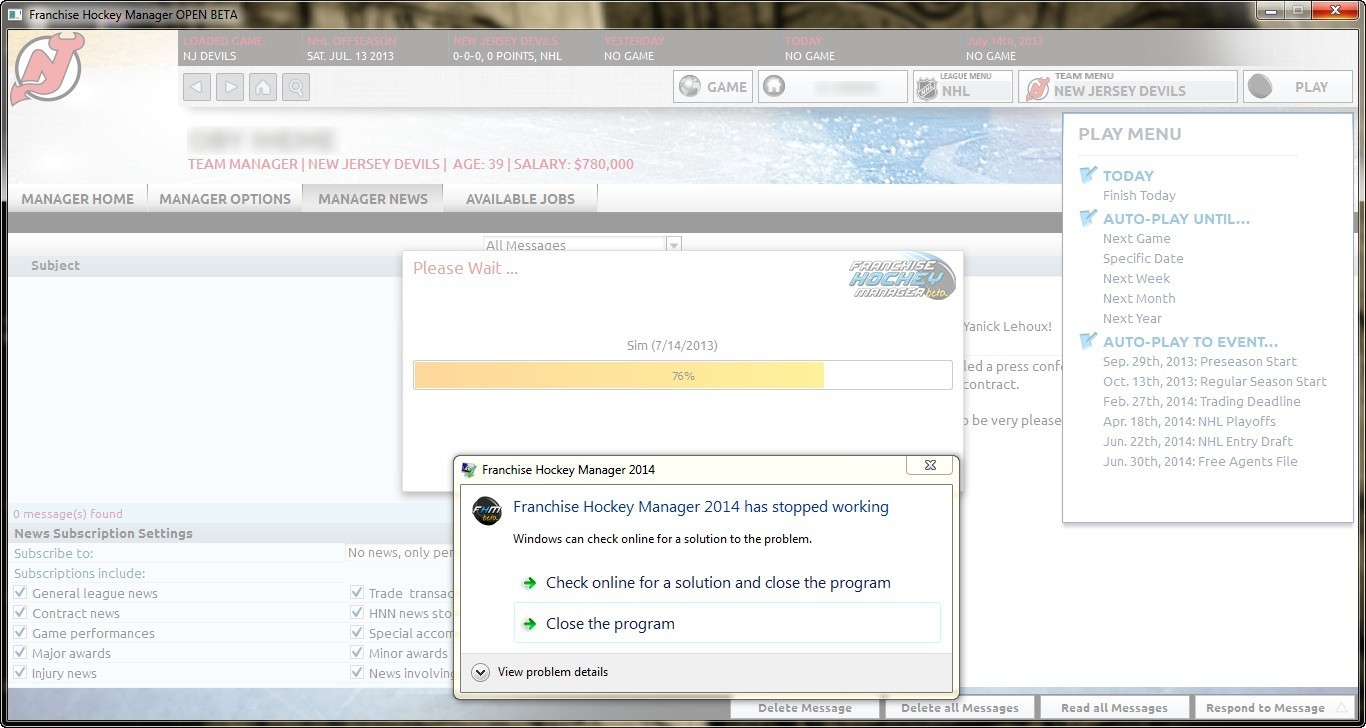This screenshot has width=1366, height=728.
Task: Click the back navigation arrow icon
Action: click(197, 87)
